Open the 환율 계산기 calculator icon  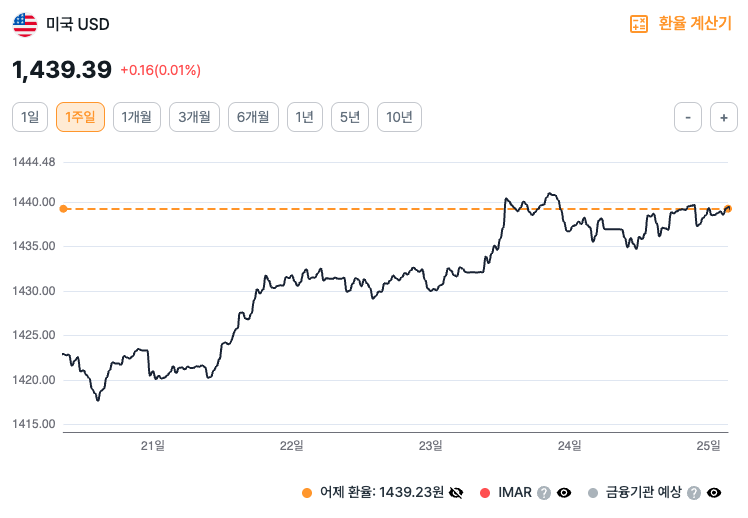(x=639, y=24)
